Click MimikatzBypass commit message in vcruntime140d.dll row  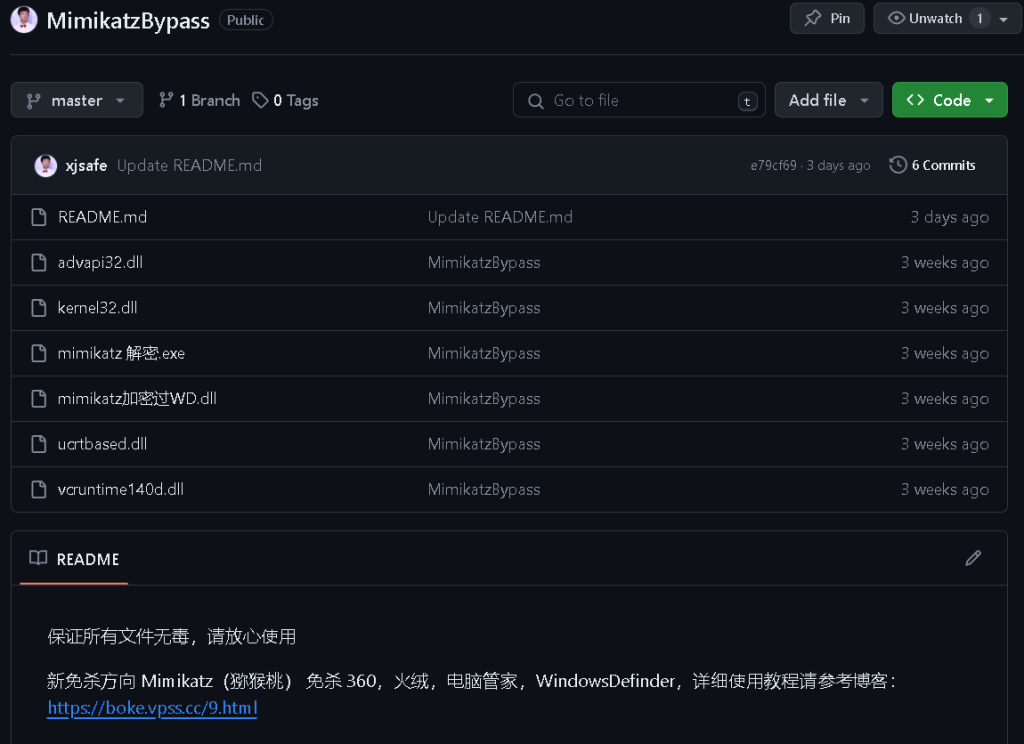(484, 489)
